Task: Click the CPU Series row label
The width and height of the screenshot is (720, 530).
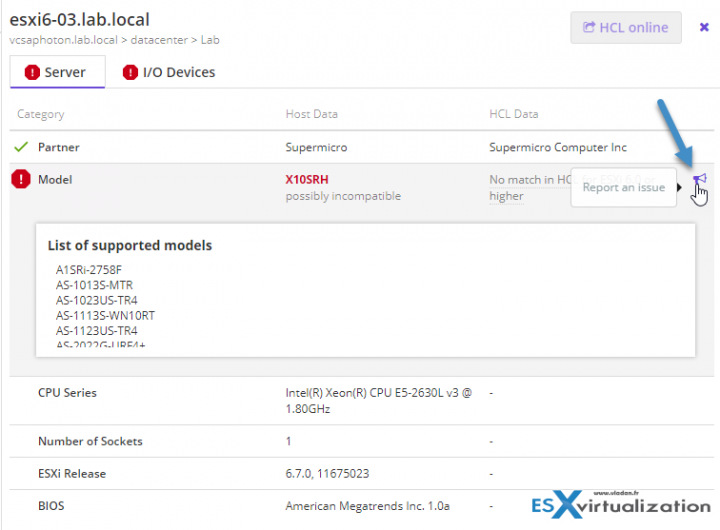Action: coord(68,393)
